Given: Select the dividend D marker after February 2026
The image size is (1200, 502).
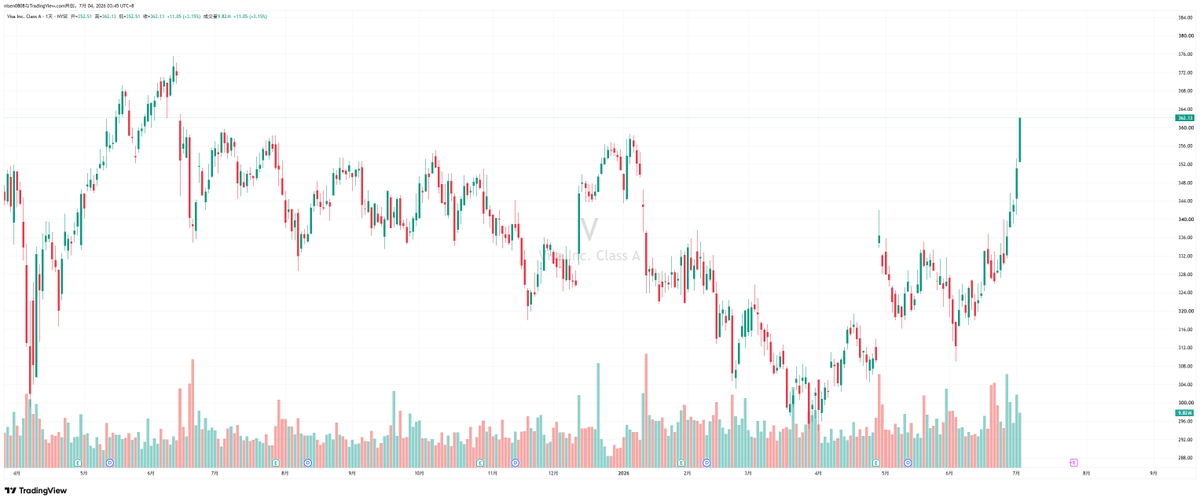Looking at the screenshot, I should click(707, 463).
